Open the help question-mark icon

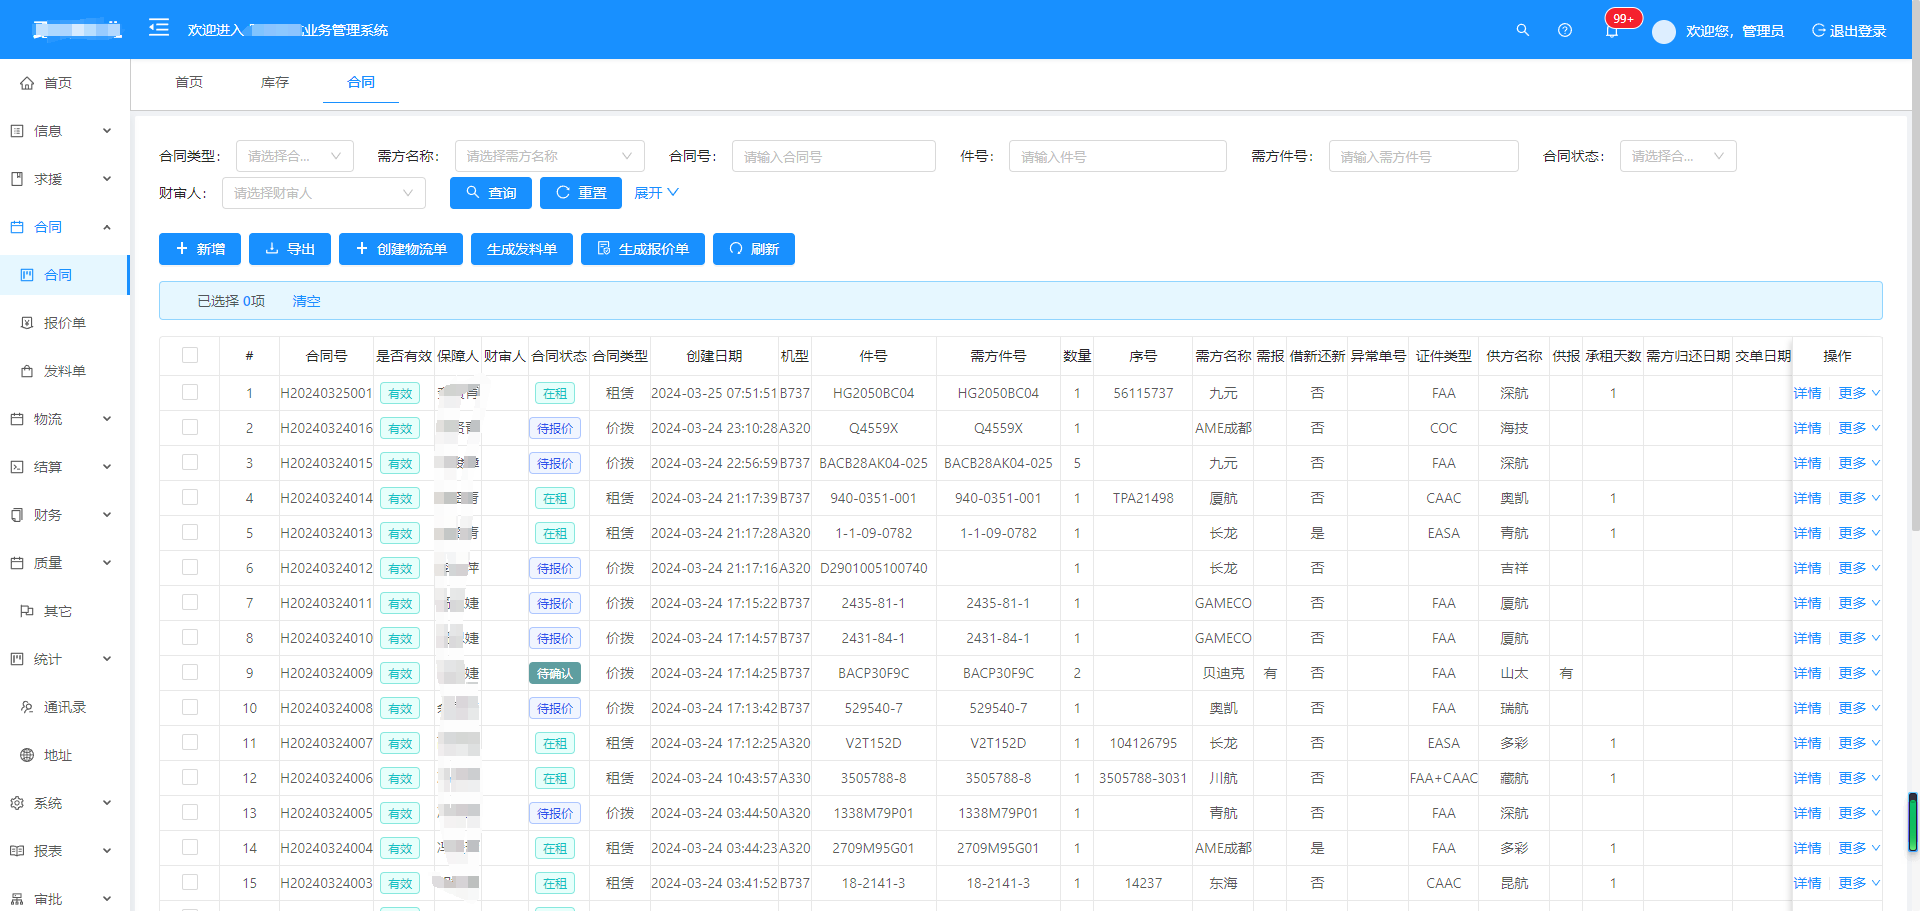(x=1565, y=30)
